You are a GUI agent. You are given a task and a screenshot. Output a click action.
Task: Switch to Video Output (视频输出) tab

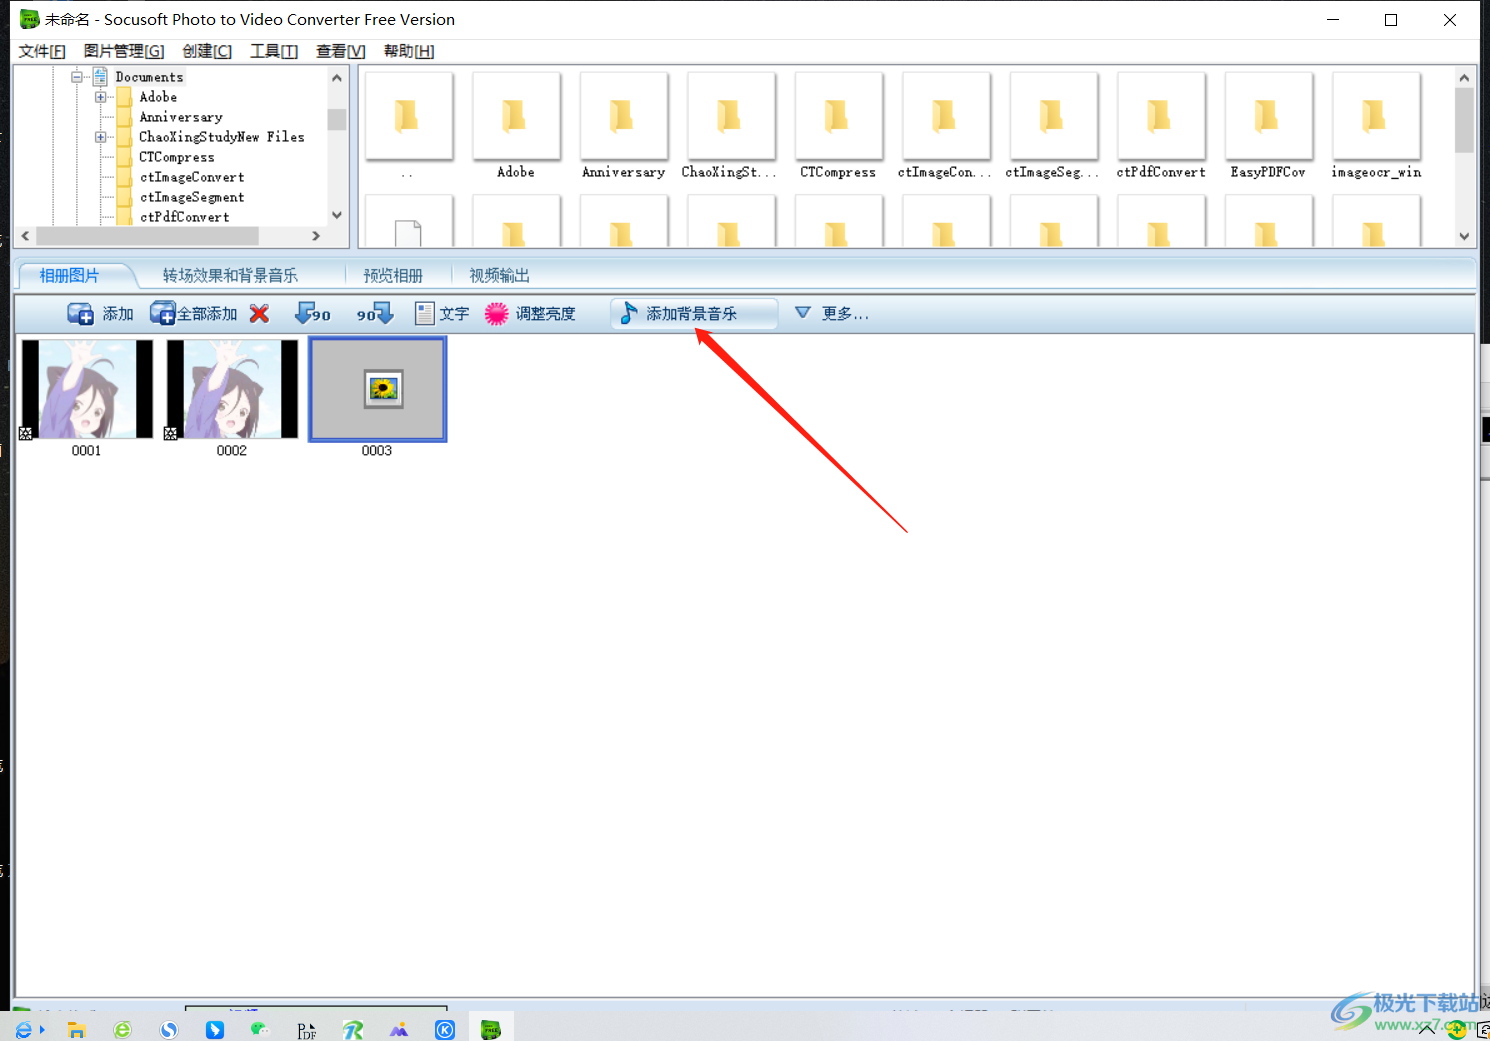499,276
